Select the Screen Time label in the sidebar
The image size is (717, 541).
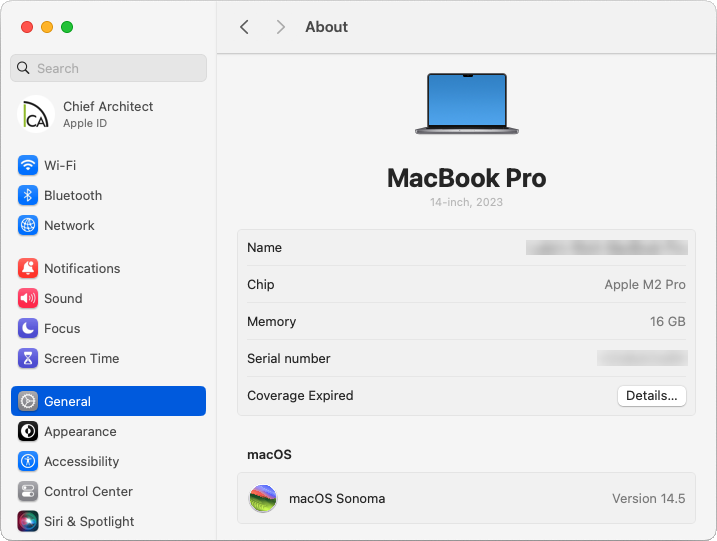point(81,359)
